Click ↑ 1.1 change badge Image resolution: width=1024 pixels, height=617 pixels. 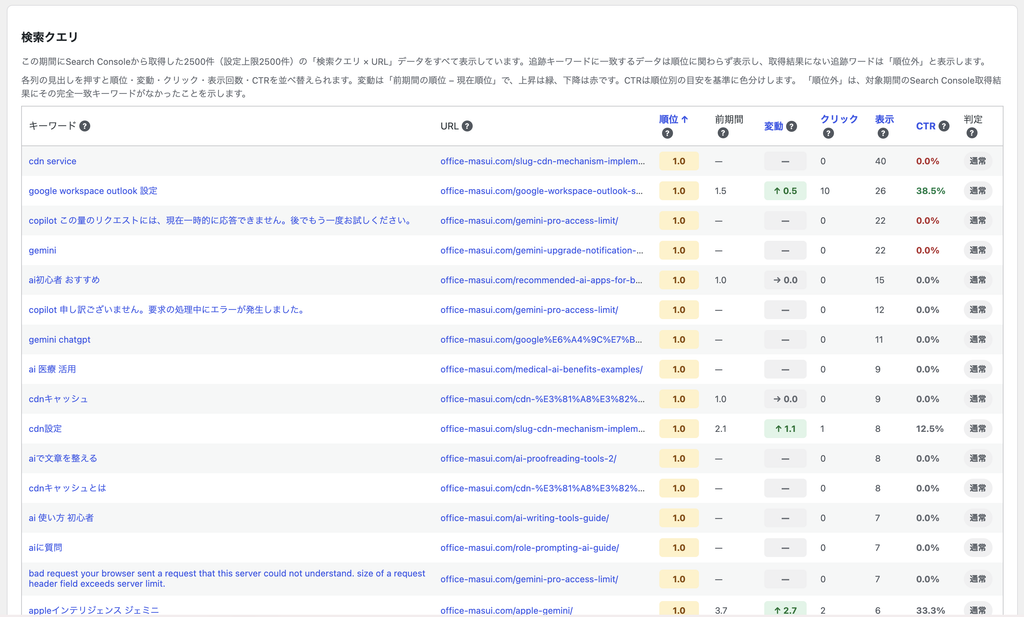(785, 428)
